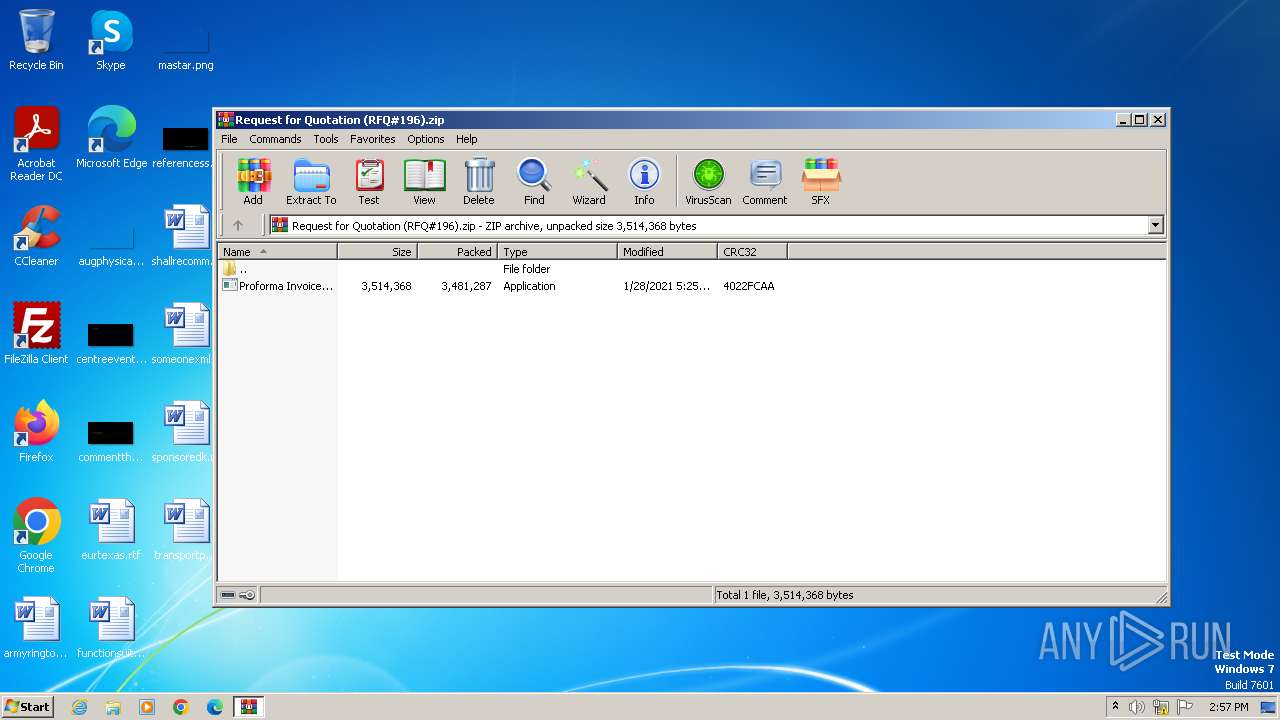This screenshot has height=720, width=1280.
Task: Open the Extract To tool
Action: pyautogui.click(x=311, y=182)
